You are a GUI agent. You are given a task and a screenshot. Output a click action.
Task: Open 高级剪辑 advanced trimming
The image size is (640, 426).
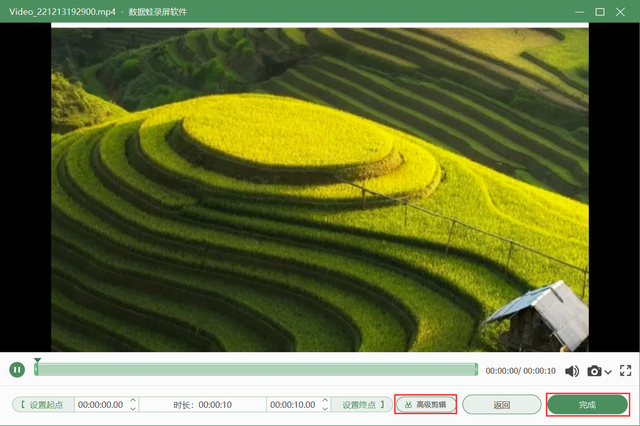(x=425, y=405)
